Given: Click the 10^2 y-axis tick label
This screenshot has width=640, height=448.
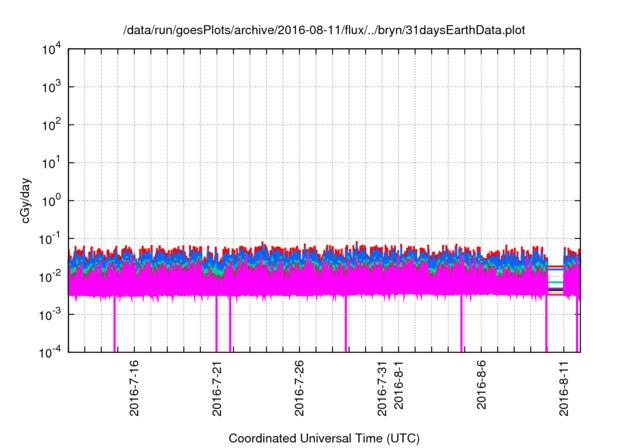Looking at the screenshot, I should [x=51, y=125].
